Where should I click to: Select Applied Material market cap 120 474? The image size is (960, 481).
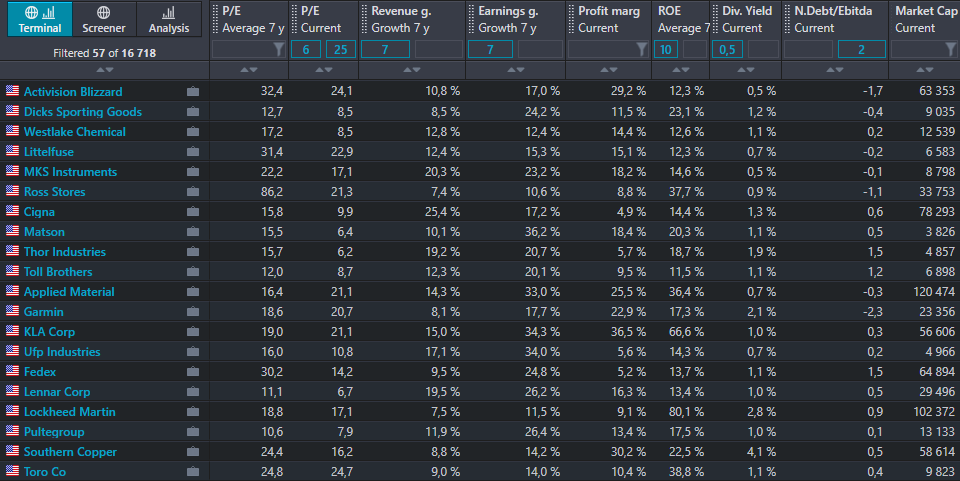pos(934,292)
